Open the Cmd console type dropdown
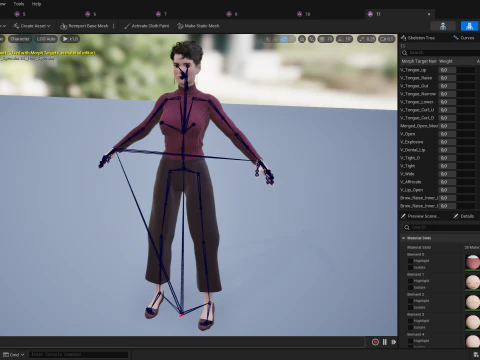The image size is (480, 360). (14, 355)
